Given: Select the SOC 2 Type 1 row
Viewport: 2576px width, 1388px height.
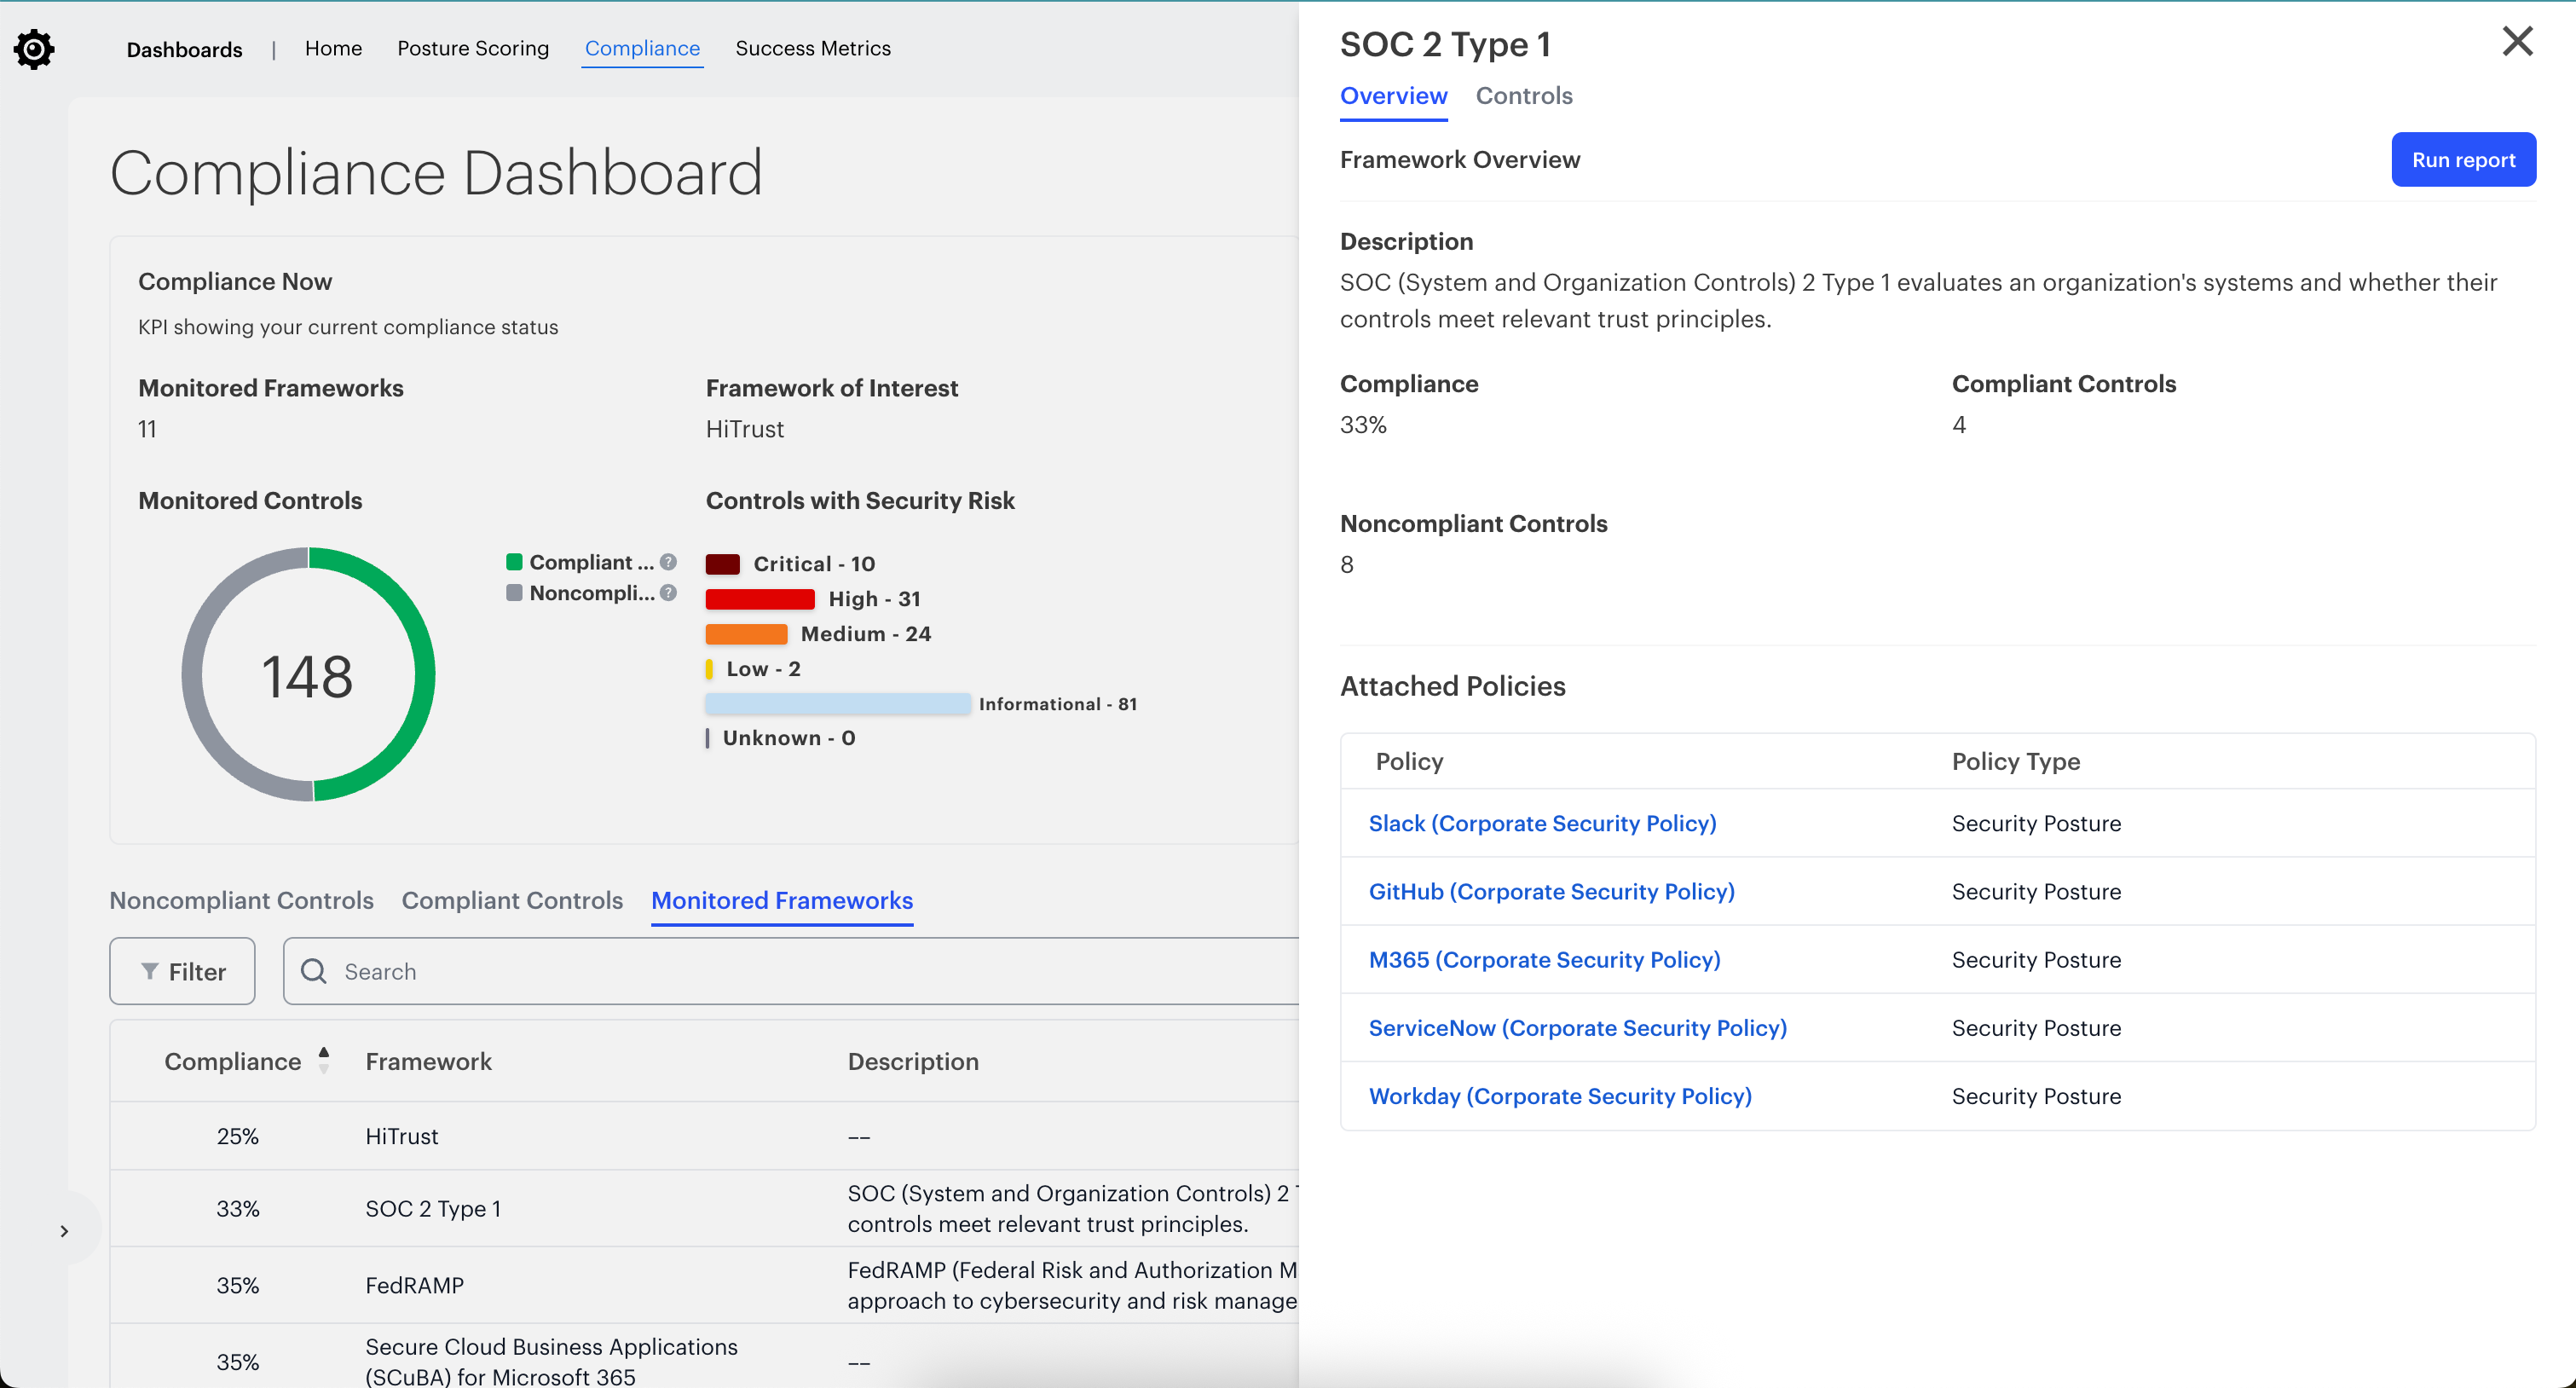Looking at the screenshot, I should click(704, 1208).
